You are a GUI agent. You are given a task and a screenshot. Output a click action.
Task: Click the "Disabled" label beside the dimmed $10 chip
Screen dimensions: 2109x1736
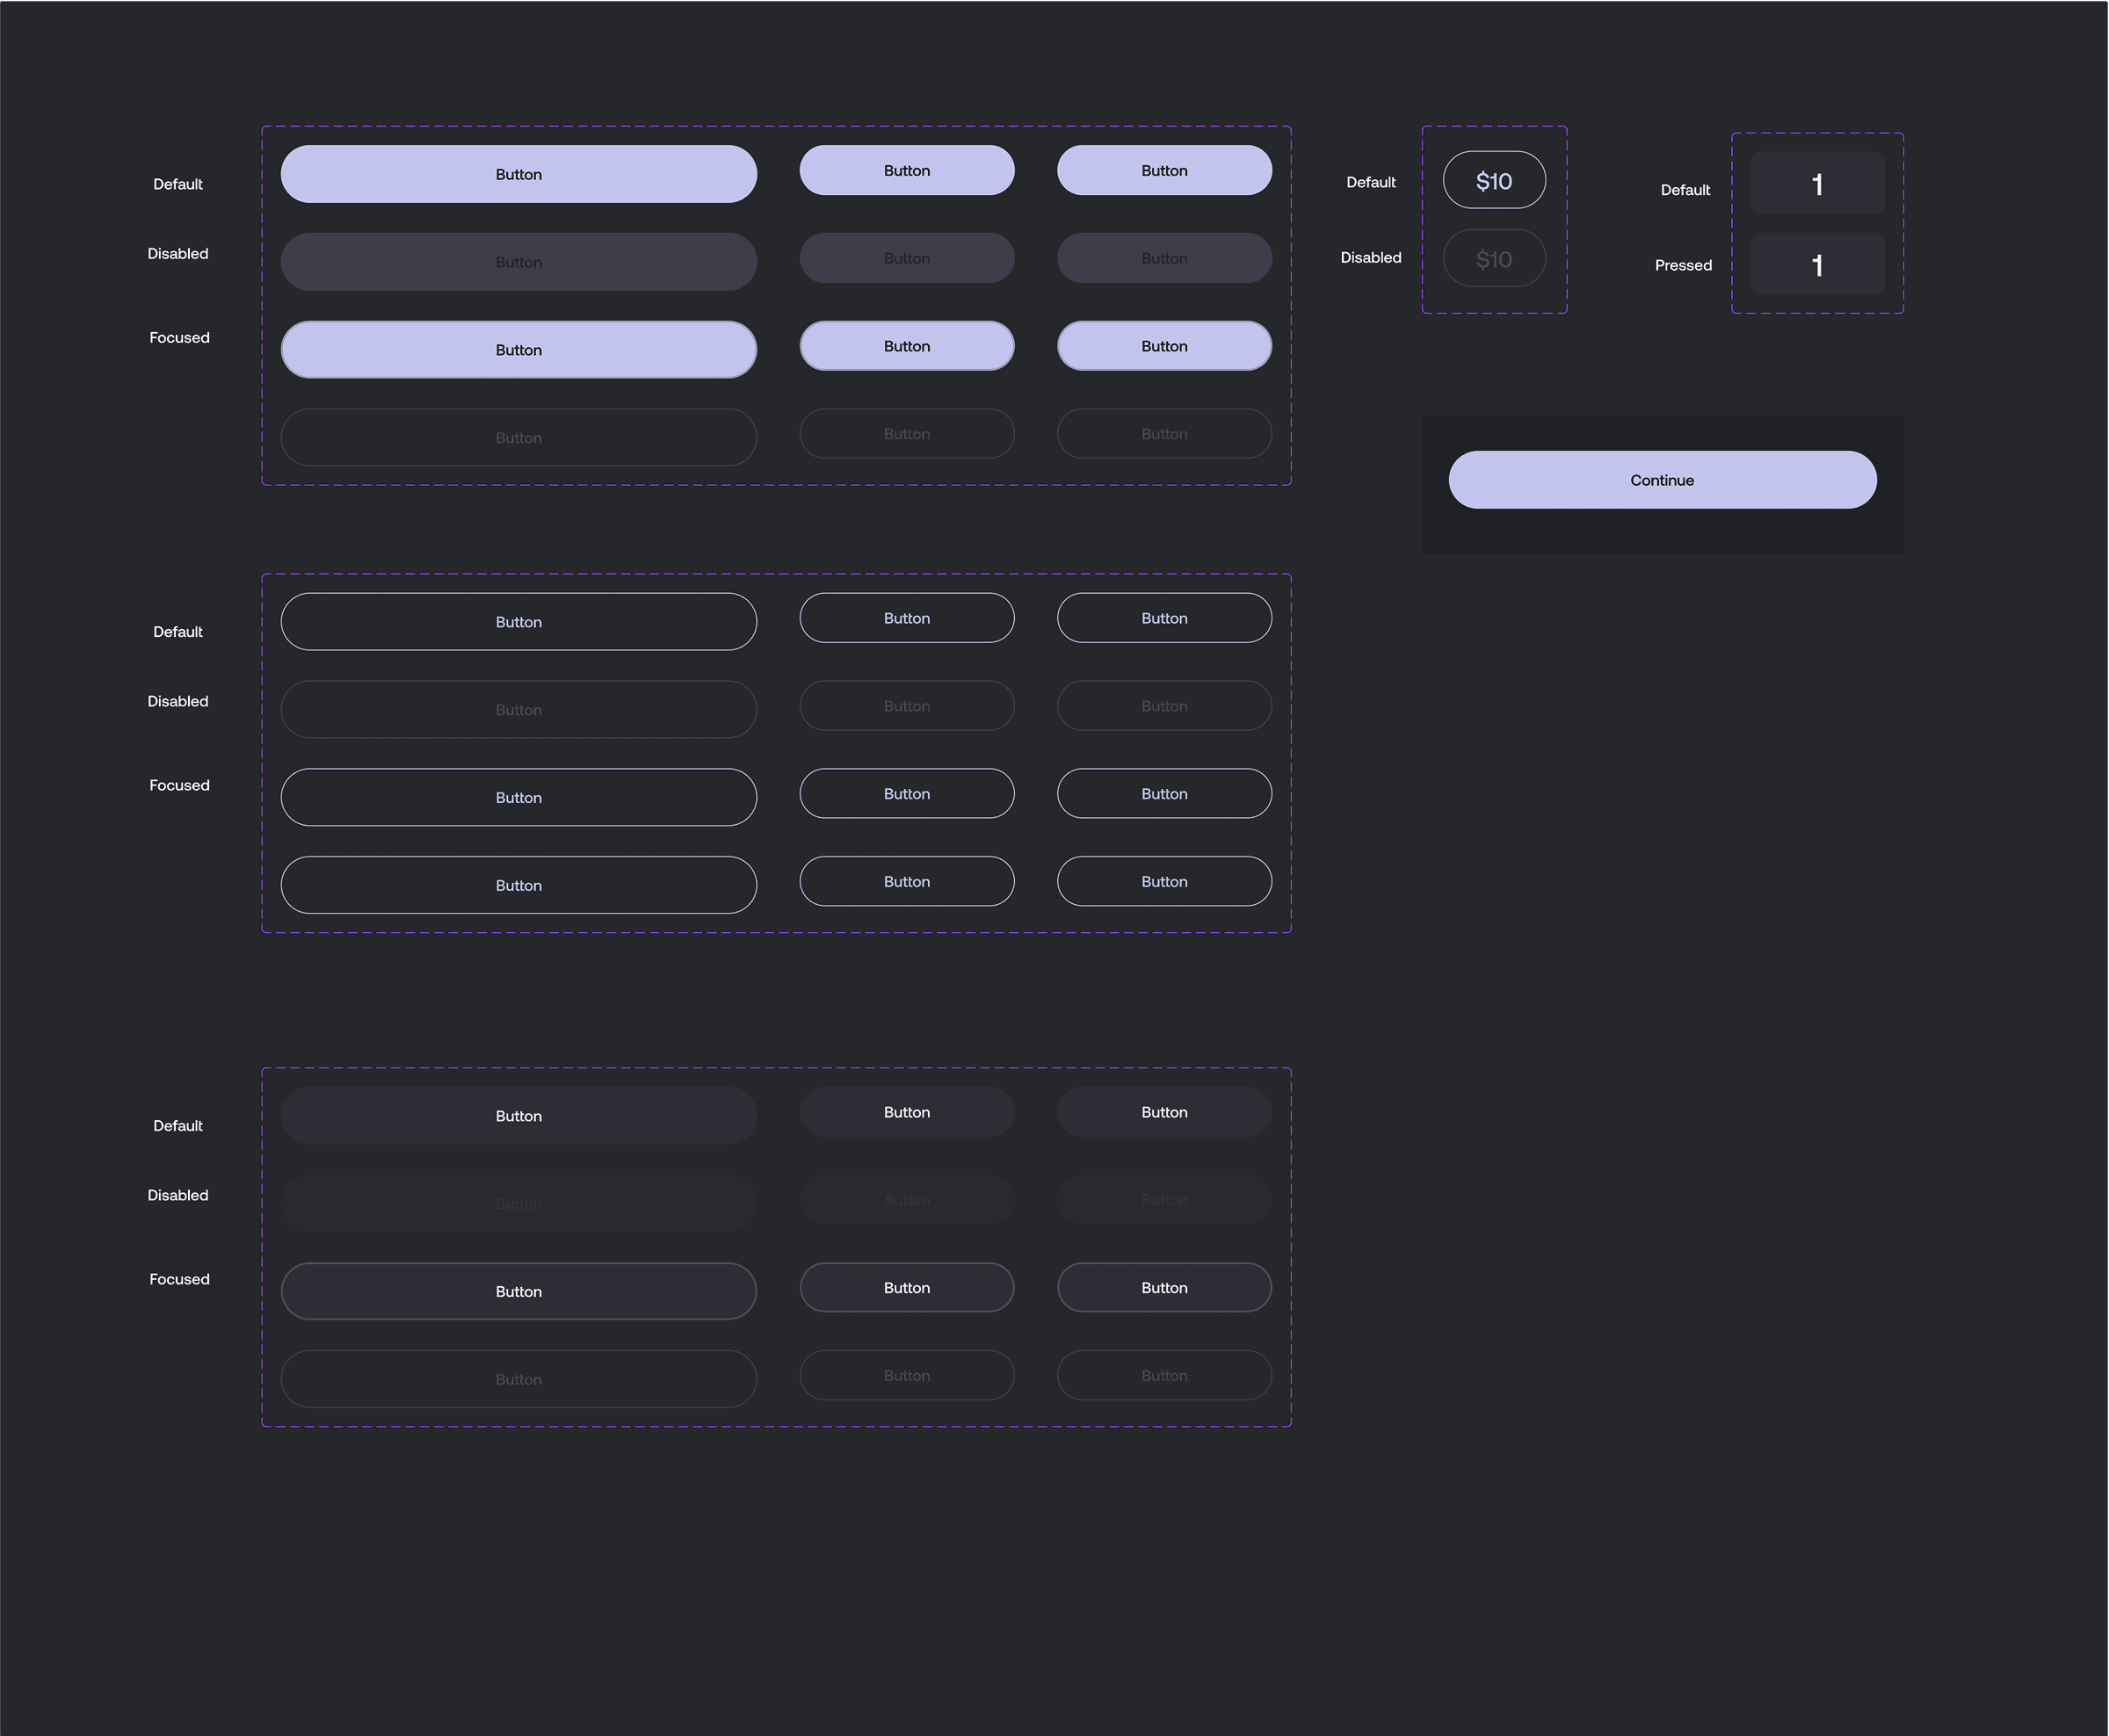click(1370, 257)
